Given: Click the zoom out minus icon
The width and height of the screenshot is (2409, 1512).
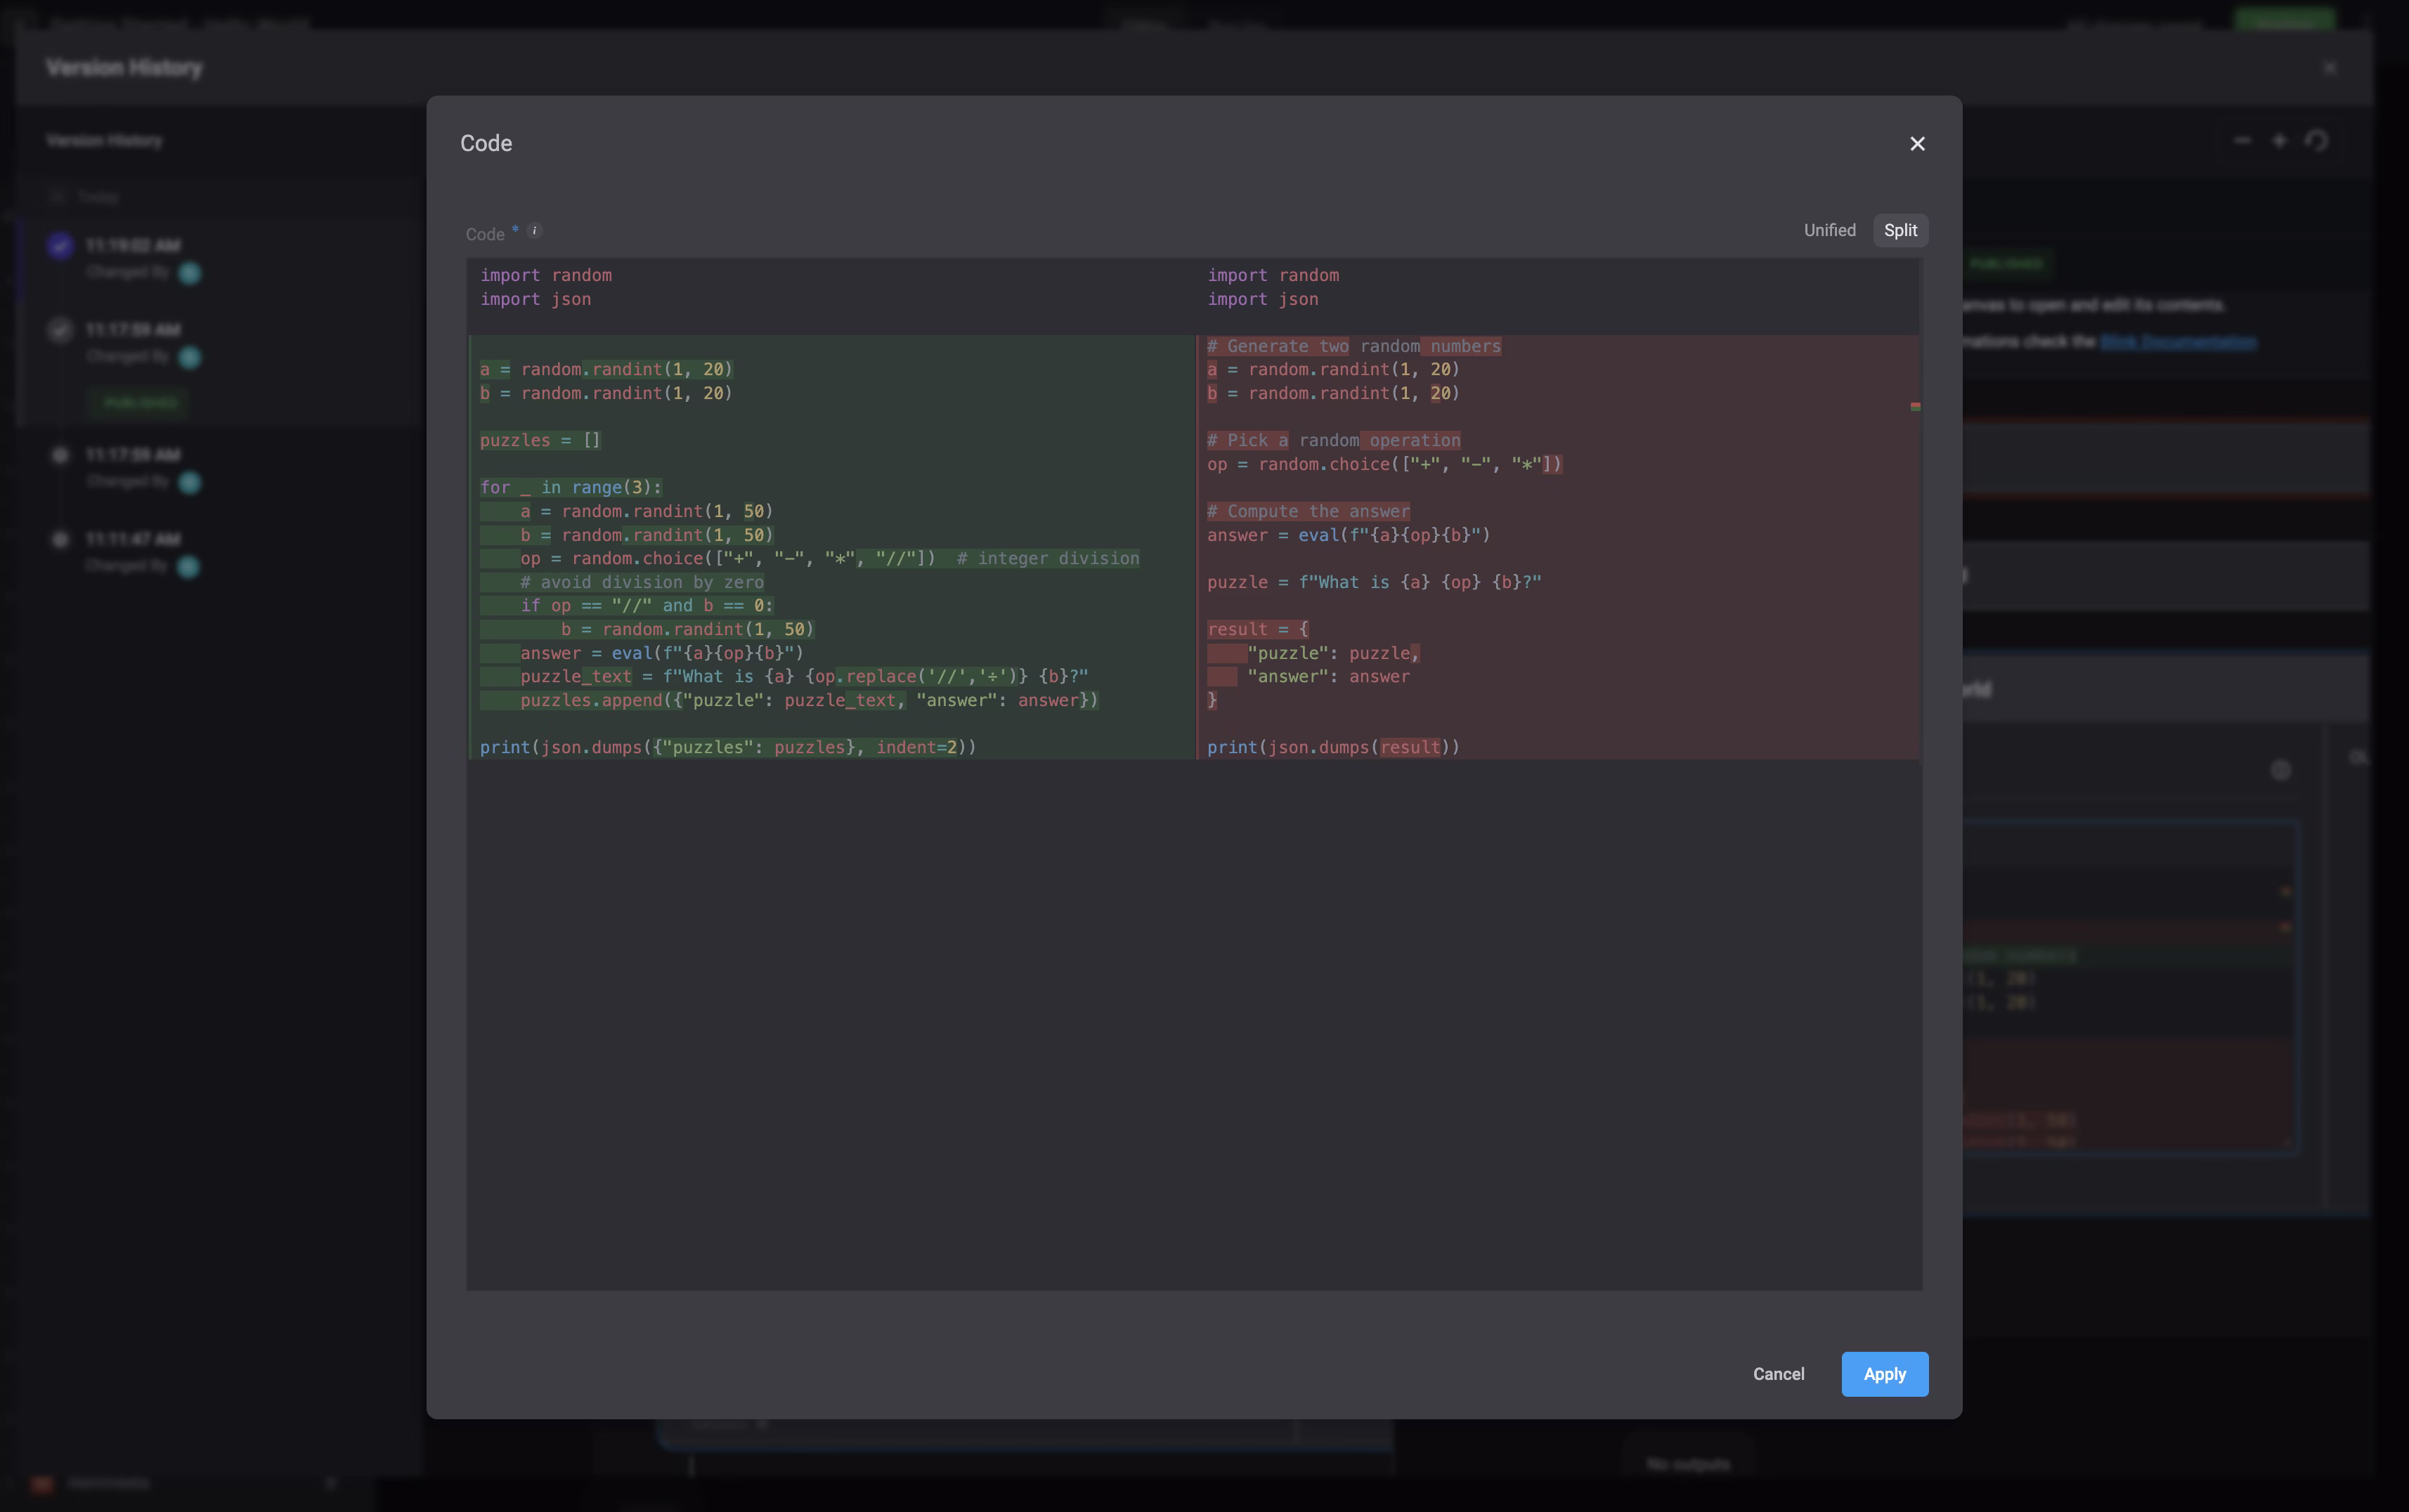Looking at the screenshot, I should click(2241, 141).
